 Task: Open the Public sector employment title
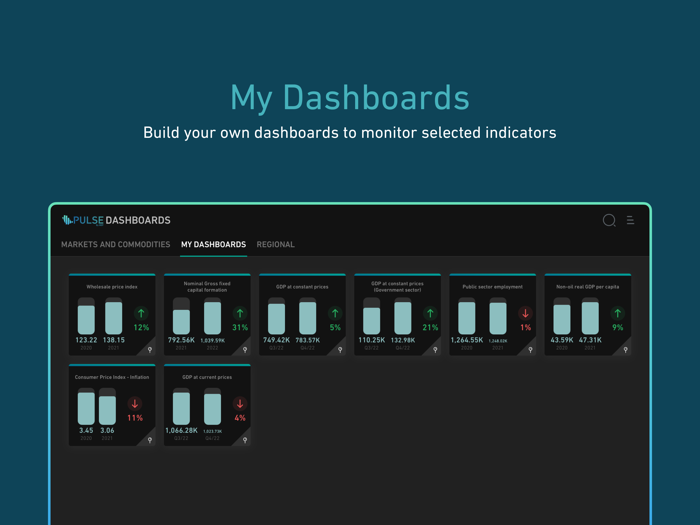click(x=492, y=287)
